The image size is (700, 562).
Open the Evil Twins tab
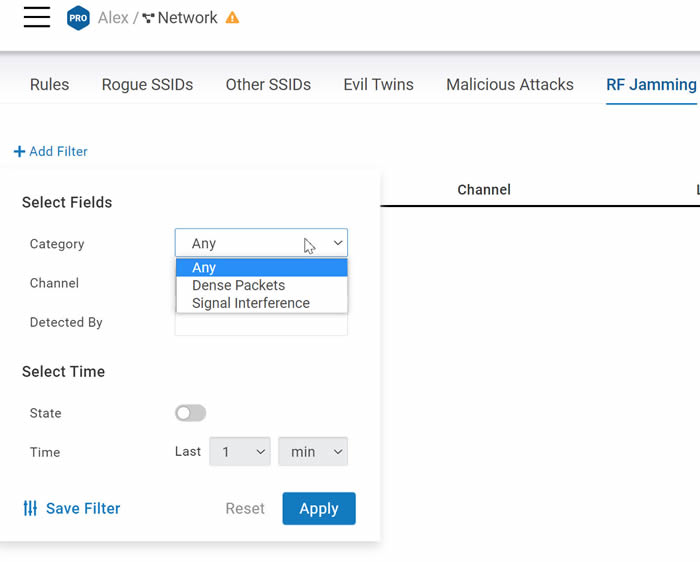click(x=379, y=84)
